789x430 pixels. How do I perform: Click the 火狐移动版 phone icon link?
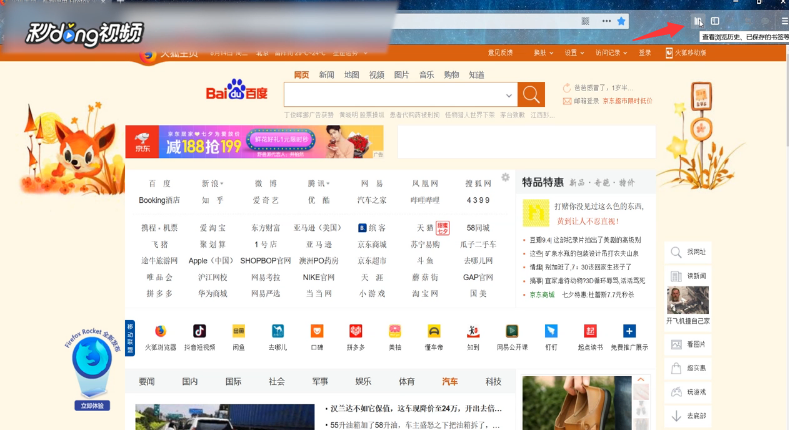coord(686,53)
